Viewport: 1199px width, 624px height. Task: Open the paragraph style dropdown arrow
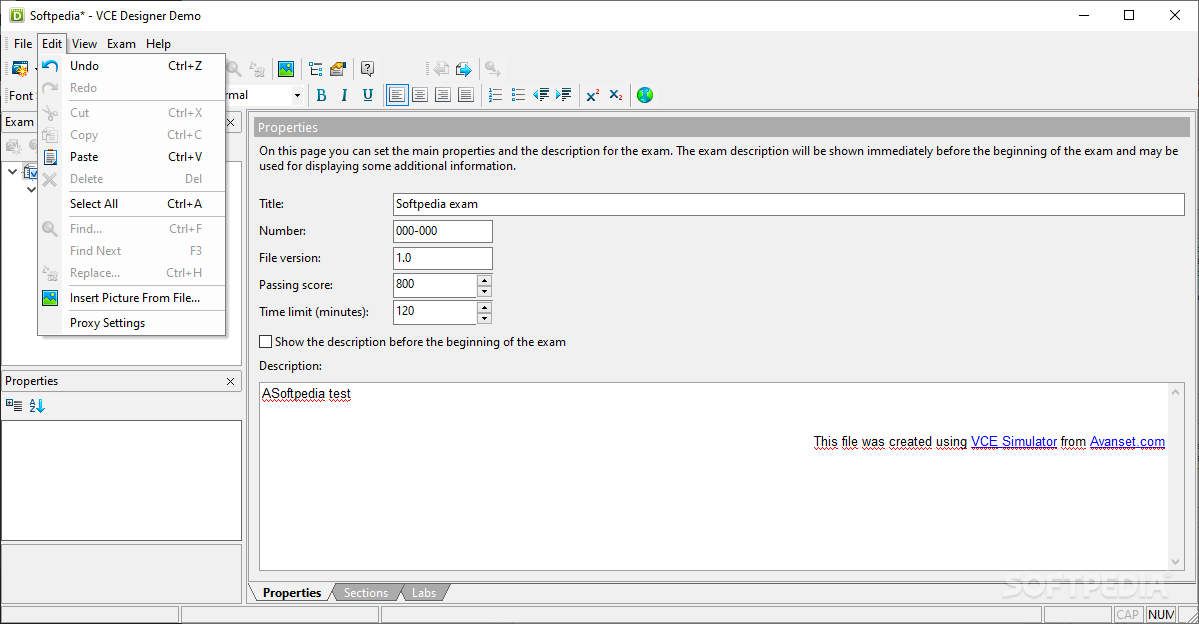297,96
